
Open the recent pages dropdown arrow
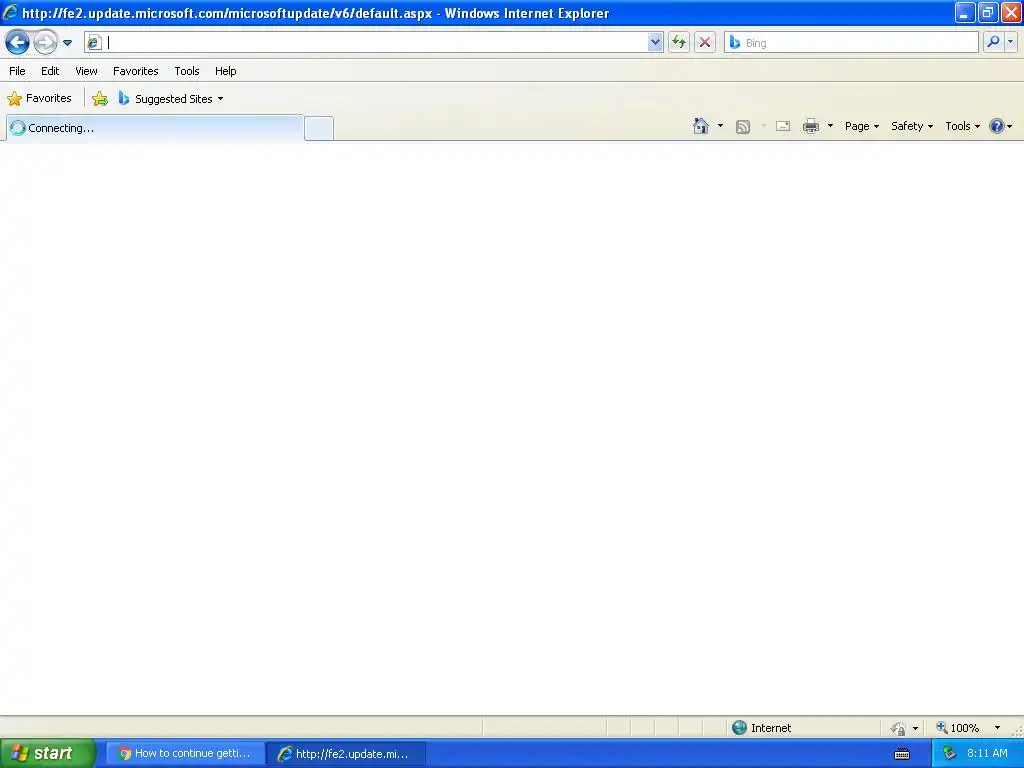[x=67, y=43]
